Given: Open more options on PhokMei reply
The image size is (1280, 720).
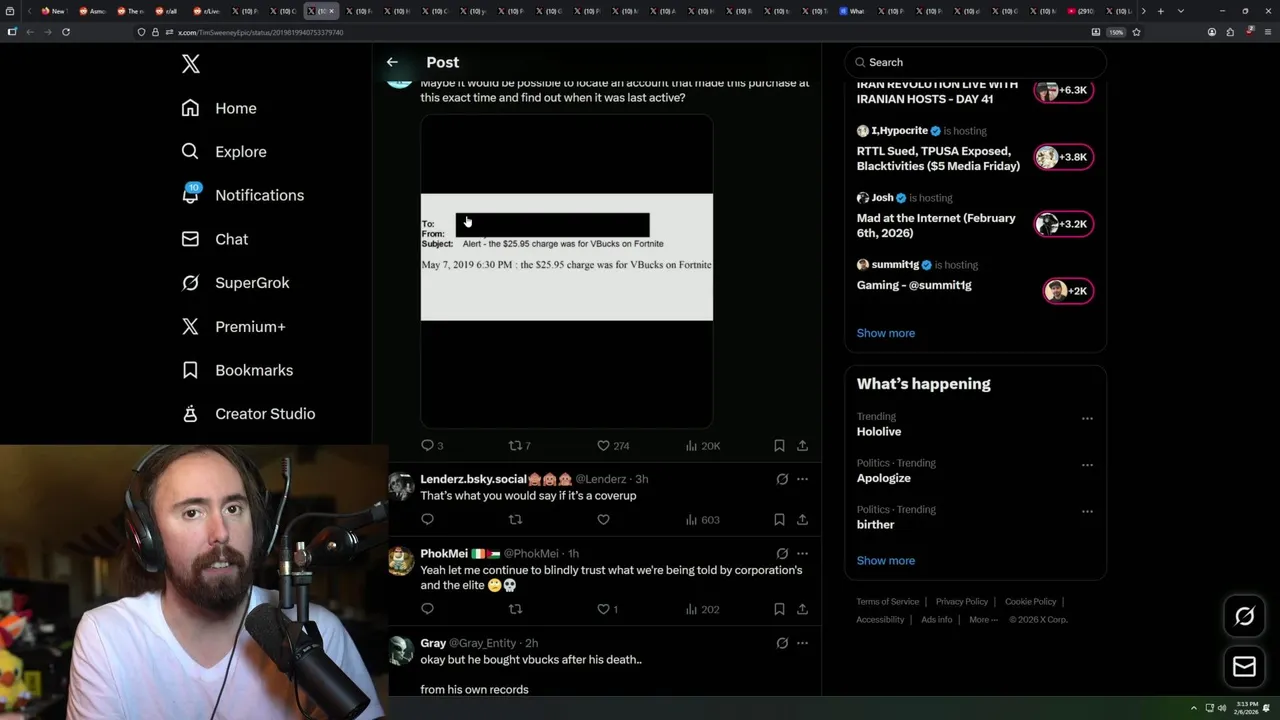Looking at the screenshot, I should click(802, 553).
